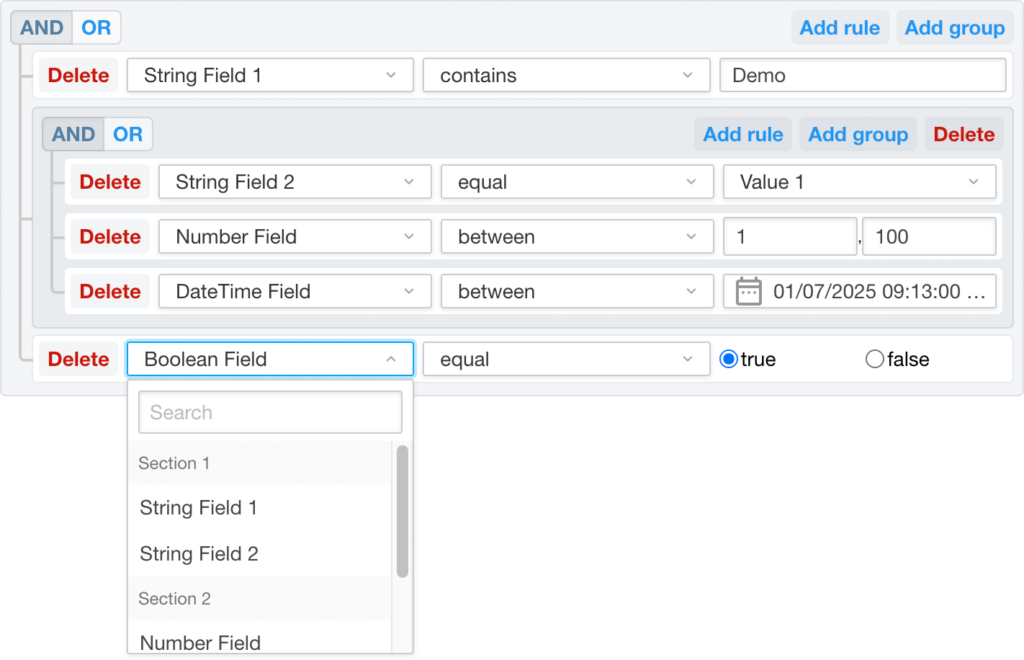The height and width of the screenshot is (660, 1024).
Task: Toggle the nested group AND condition
Action: tap(73, 135)
